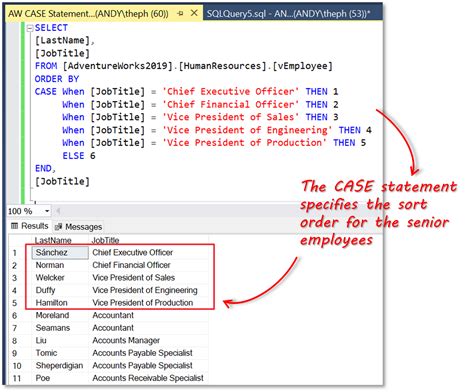The height and width of the screenshot is (392, 474).
Task: Open the Messages tab
Action: point(79,227)
